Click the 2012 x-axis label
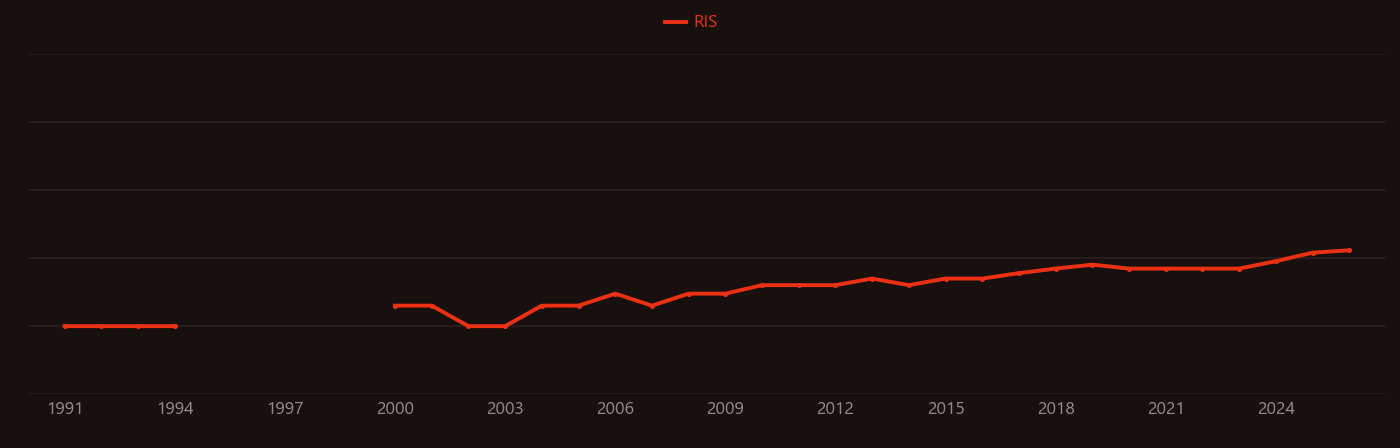The image size is (1400, 448). pos(835,409)
